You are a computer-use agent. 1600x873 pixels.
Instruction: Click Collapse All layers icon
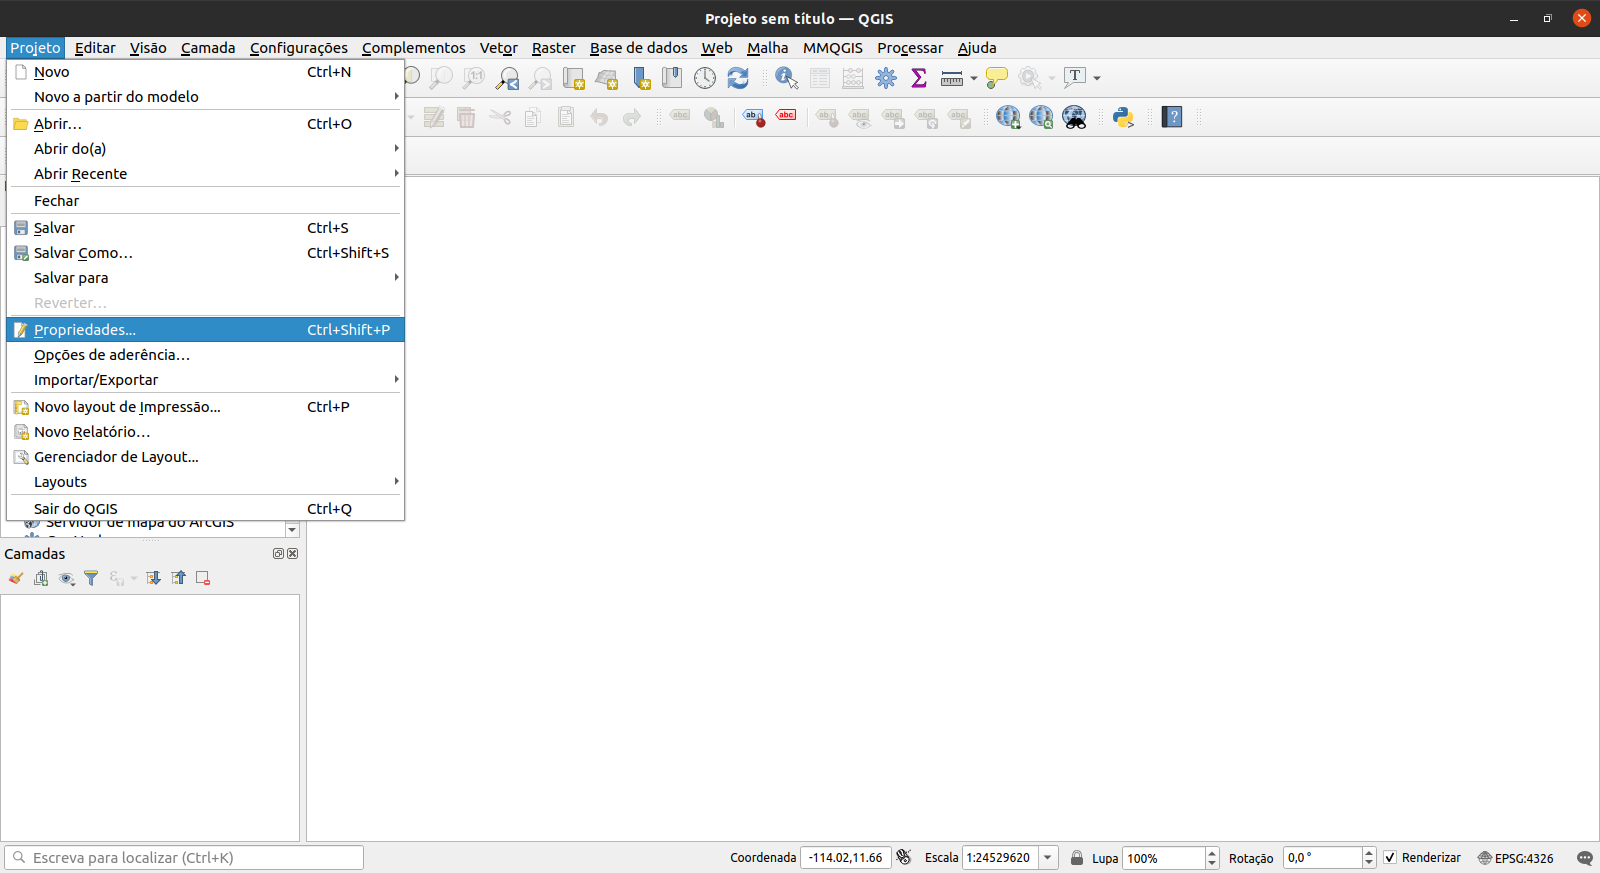click(178, 578)
